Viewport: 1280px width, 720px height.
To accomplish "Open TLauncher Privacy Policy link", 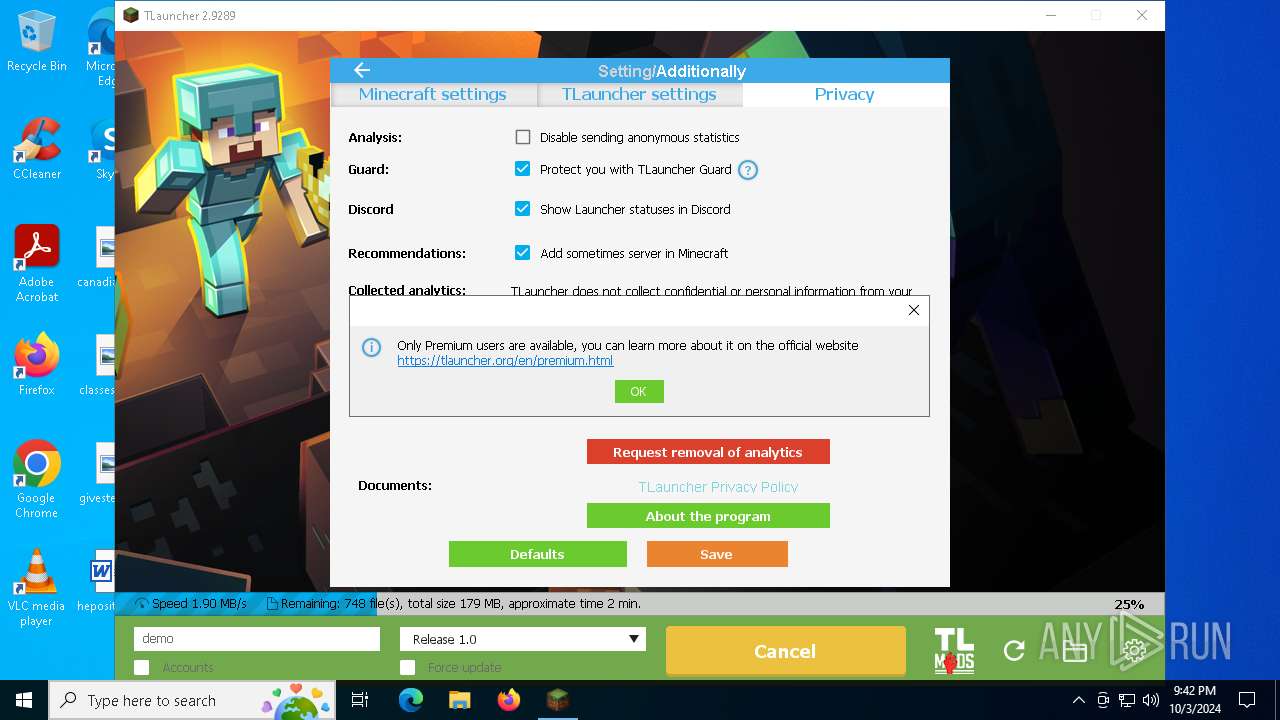I will point(718,487).
